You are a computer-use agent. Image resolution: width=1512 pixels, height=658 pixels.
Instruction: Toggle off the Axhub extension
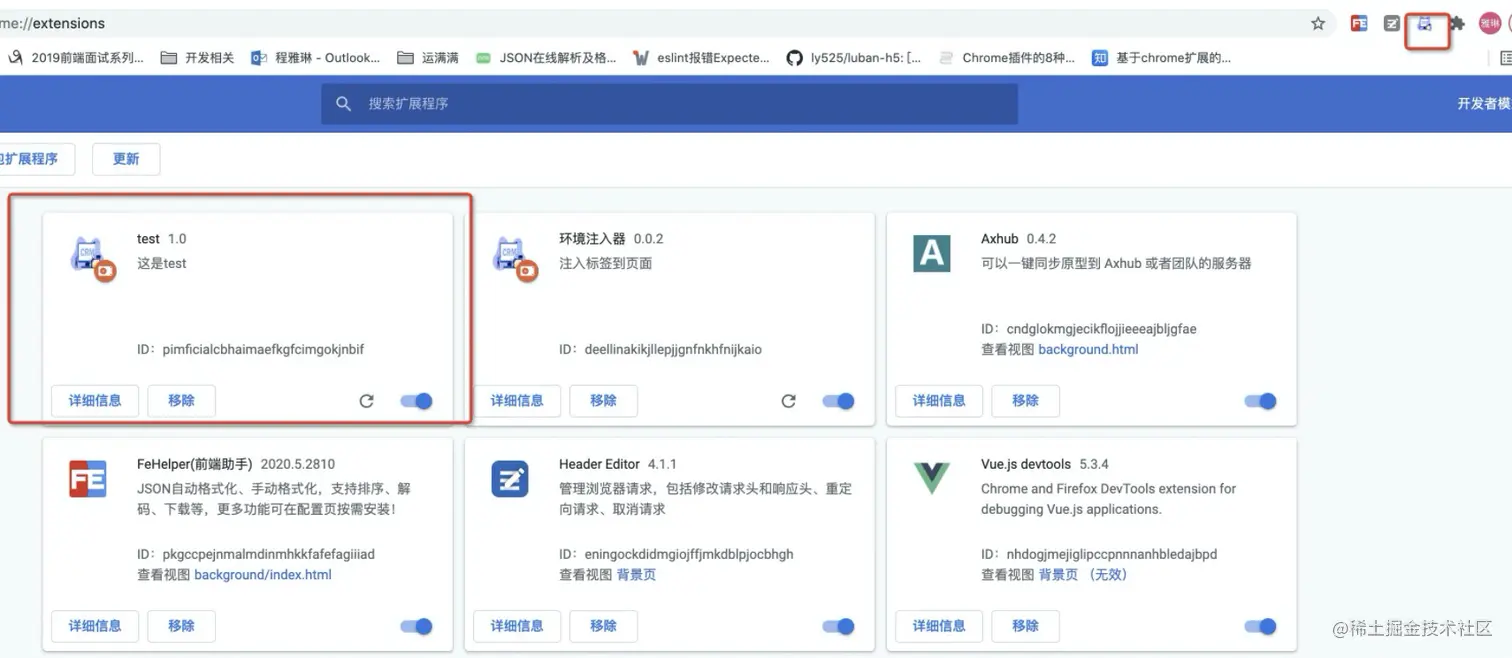pos(1261,401)
